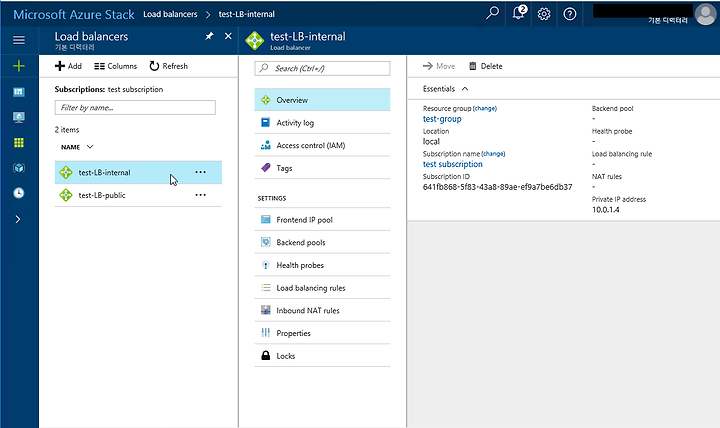
Task: Open the Recent clock icon in sidebar
Action: coord(19,193)
